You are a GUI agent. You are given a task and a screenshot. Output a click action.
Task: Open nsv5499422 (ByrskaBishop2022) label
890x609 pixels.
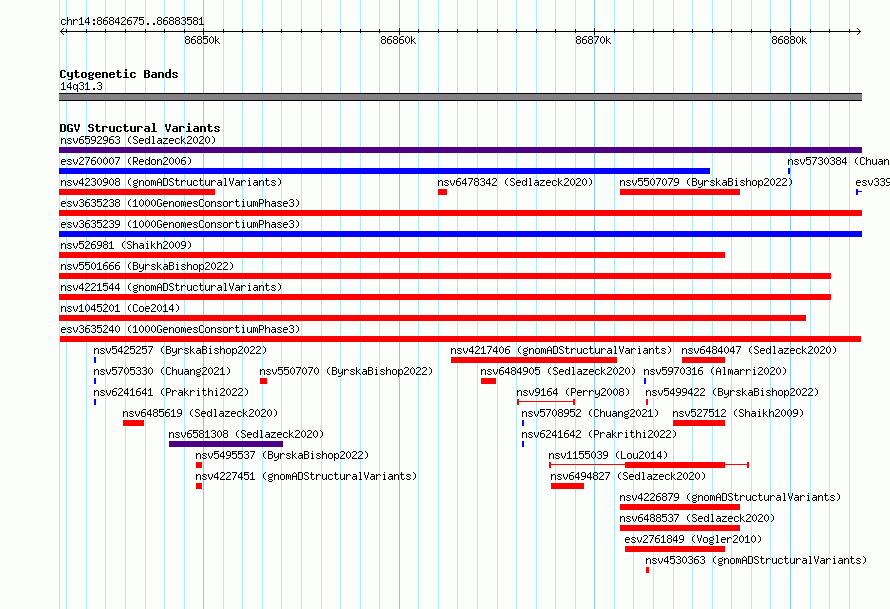(x=732, y=392)
